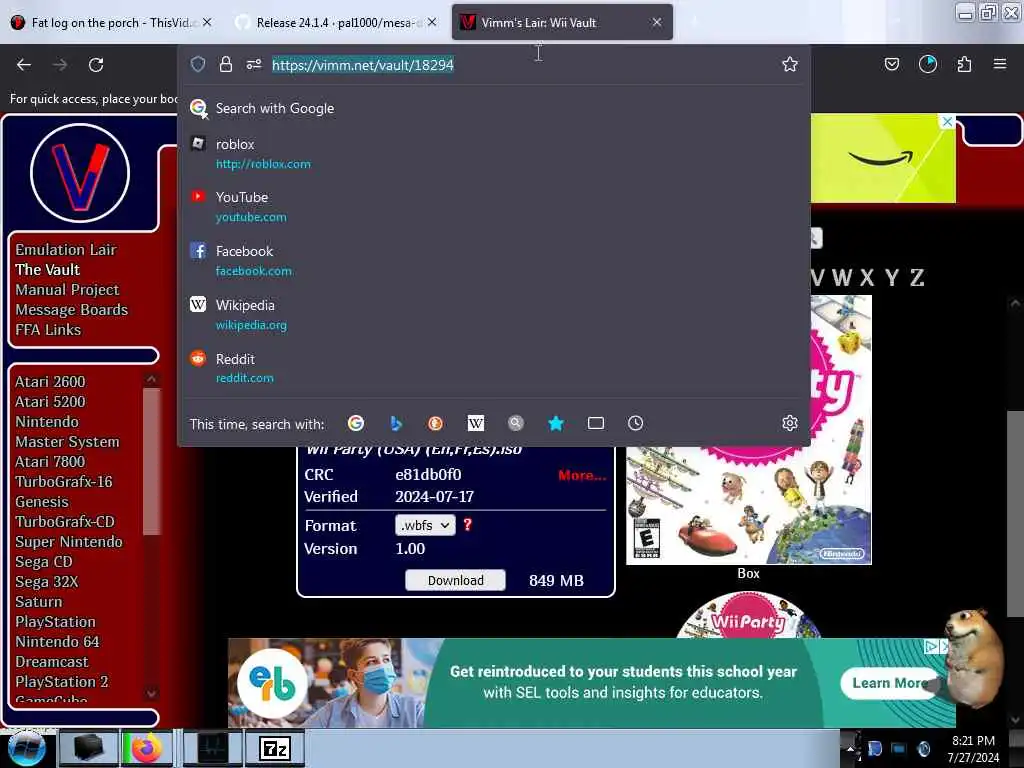Open the Firefox hamburger menu
This screenshot has width=1024, height=768.
pos(1000,64)
